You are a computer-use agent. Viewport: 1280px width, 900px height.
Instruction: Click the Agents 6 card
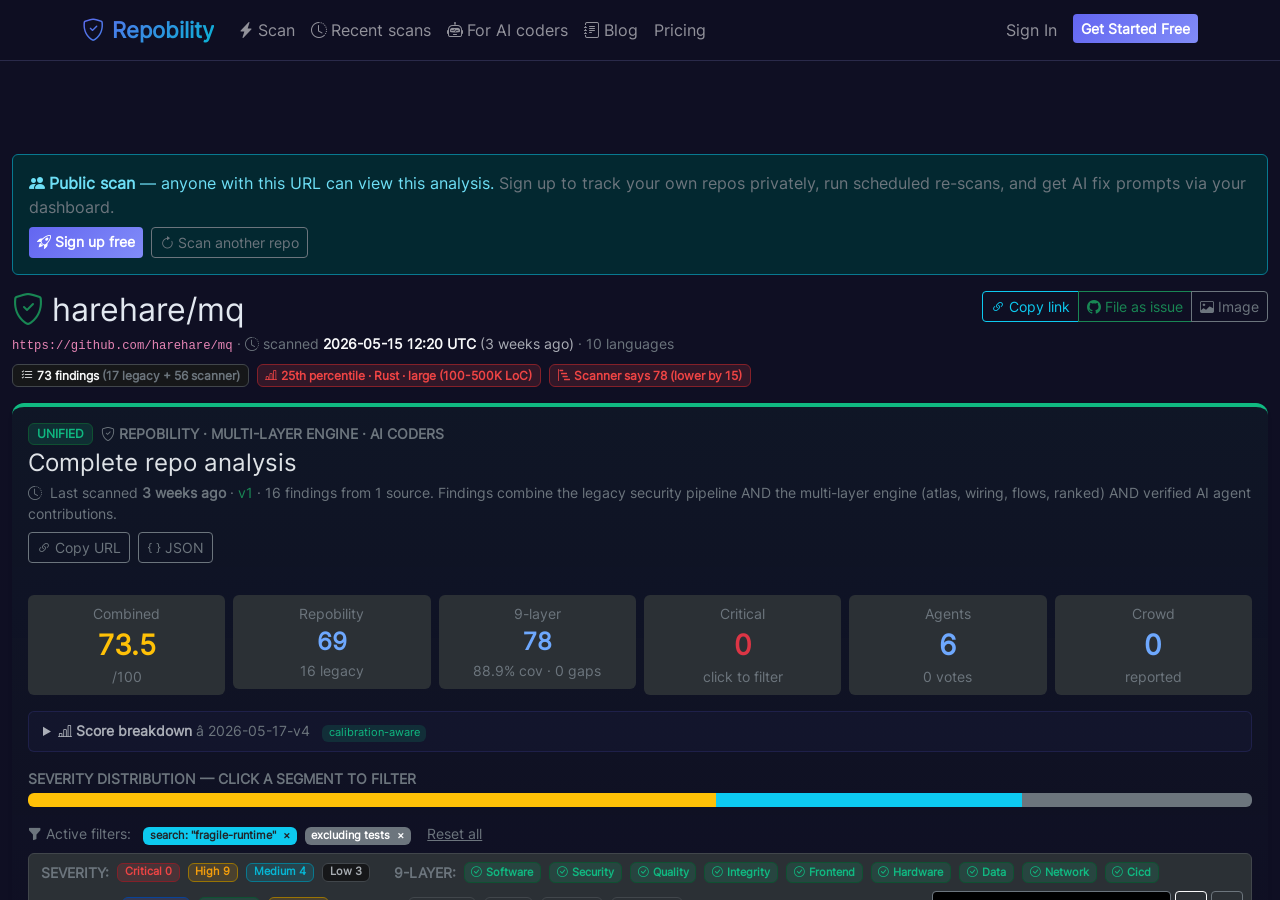coord(948,645)
